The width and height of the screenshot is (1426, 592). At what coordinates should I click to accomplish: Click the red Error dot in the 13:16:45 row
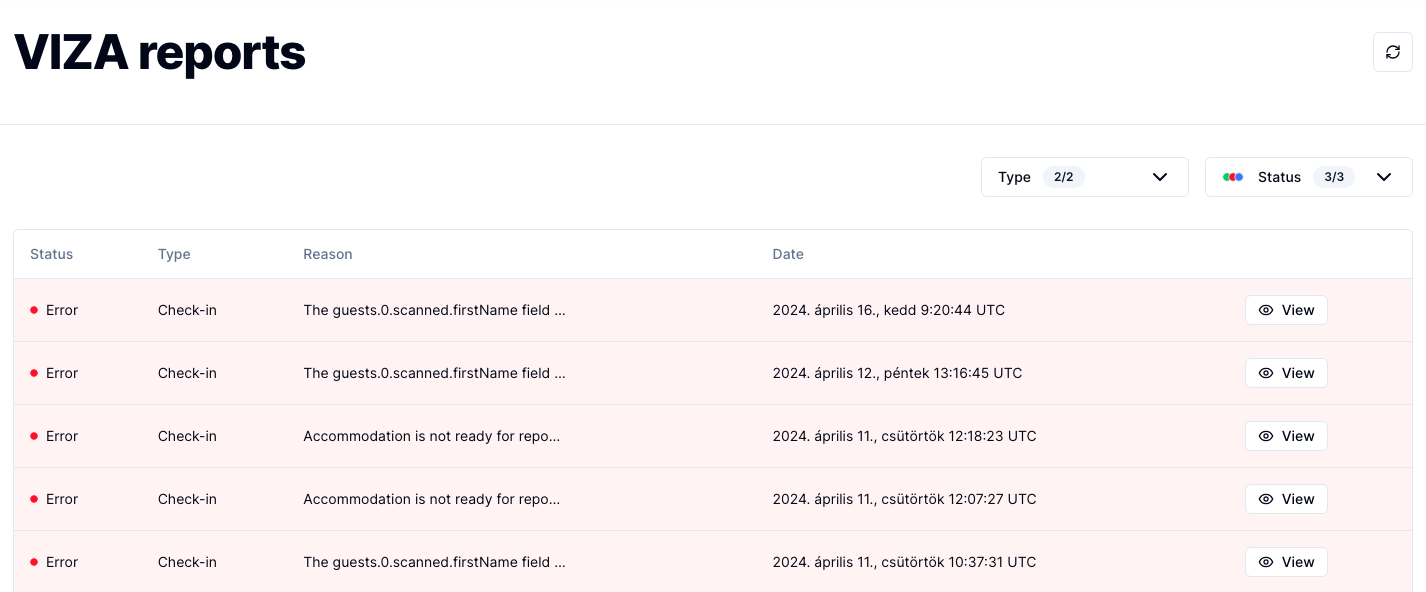[34, 373]
